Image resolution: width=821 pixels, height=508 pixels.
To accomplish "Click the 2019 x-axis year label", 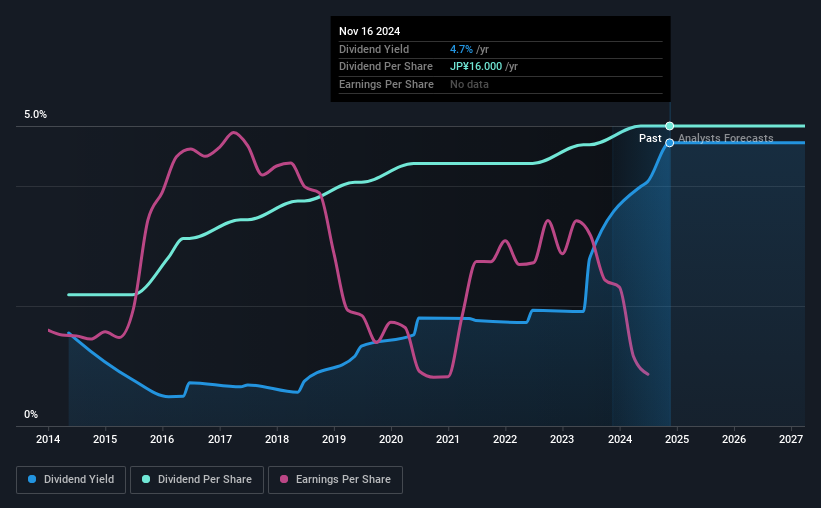I will (334, 440).
